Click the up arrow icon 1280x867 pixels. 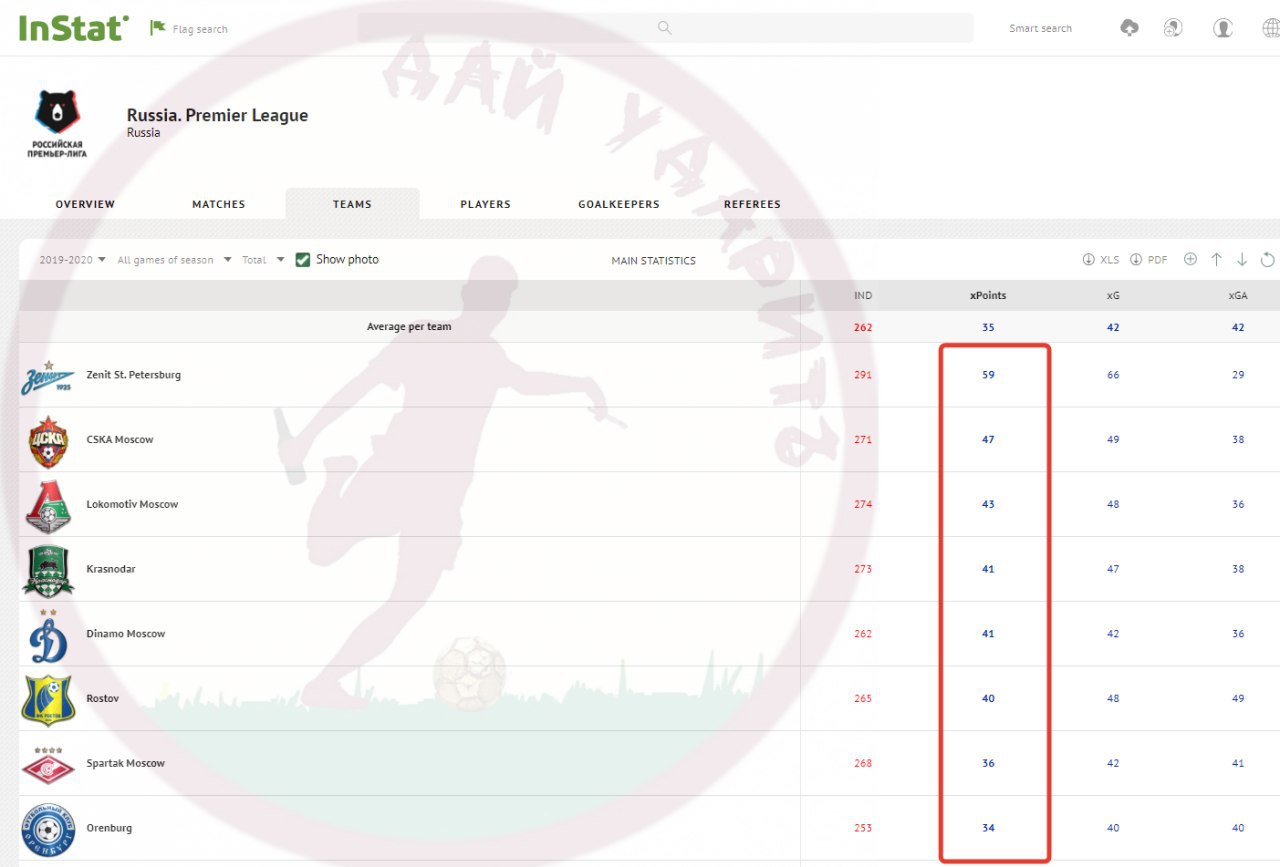[1216, 259]
